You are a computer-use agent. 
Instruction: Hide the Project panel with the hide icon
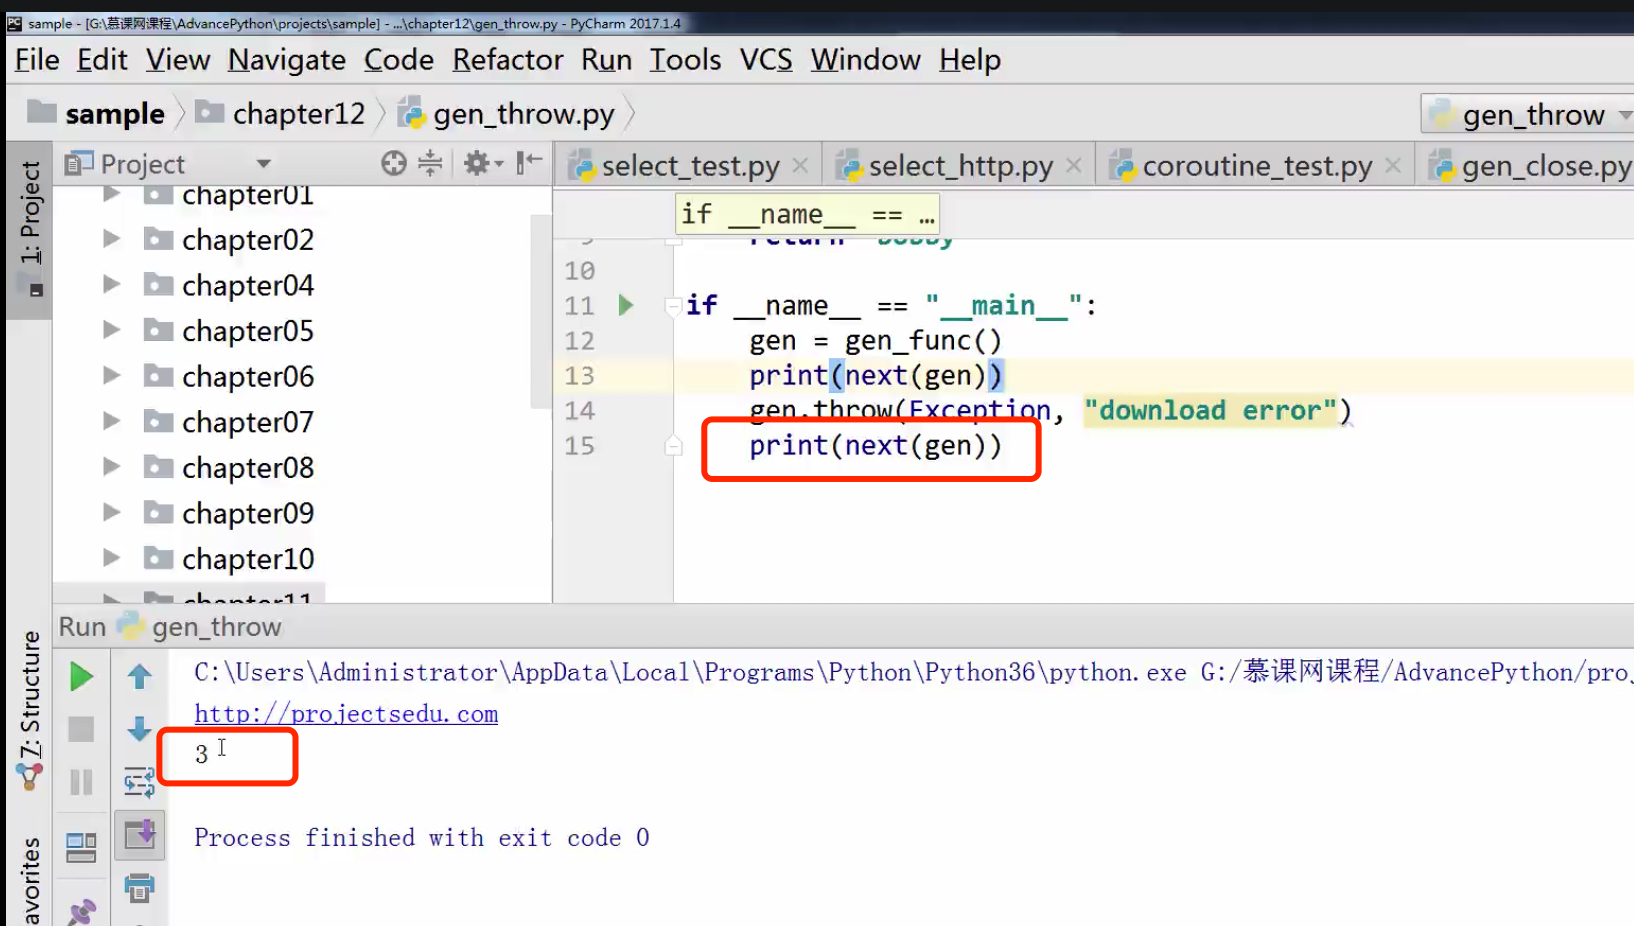point(529,163)
